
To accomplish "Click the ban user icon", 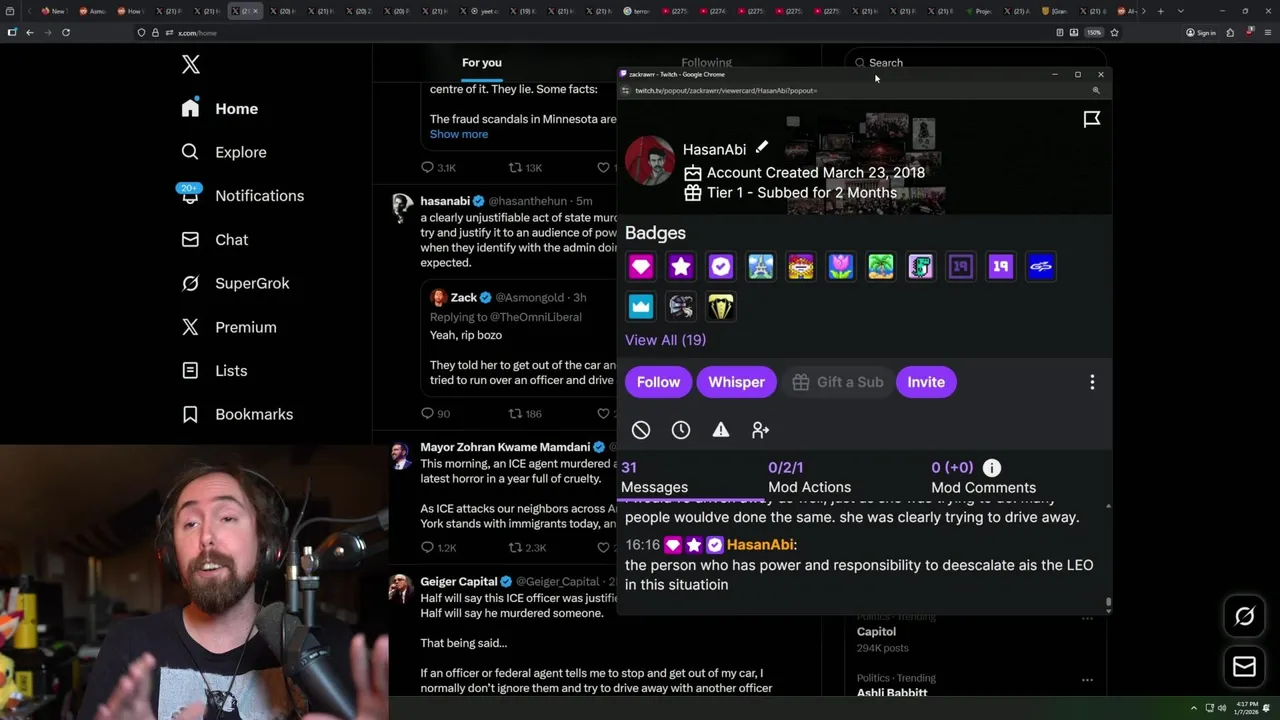I will [x=641, y=430].
